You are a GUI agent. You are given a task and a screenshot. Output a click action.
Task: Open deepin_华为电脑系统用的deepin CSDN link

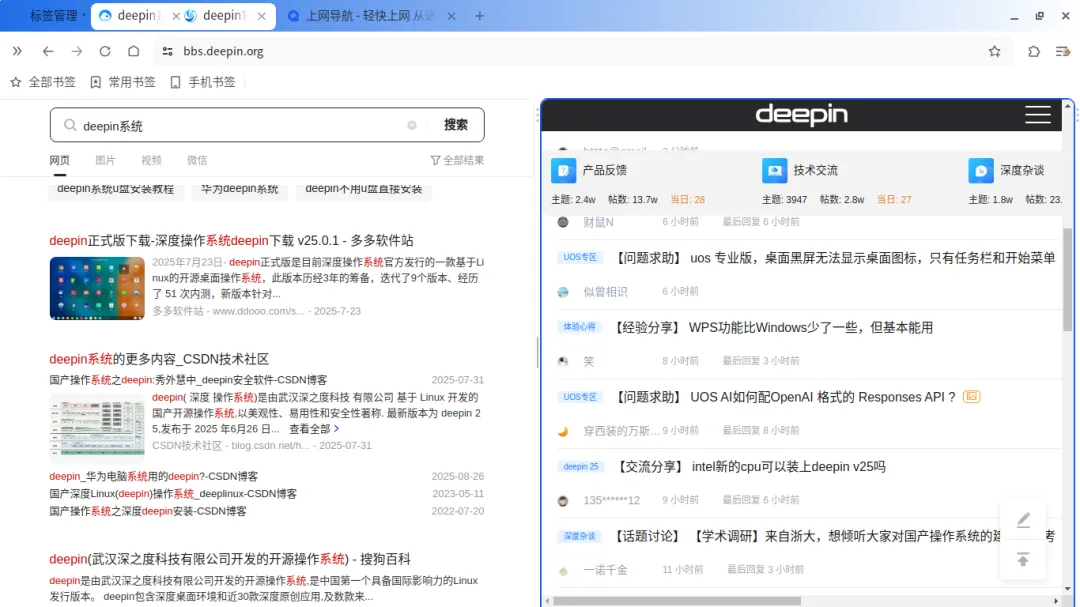[x=154, y=476]
